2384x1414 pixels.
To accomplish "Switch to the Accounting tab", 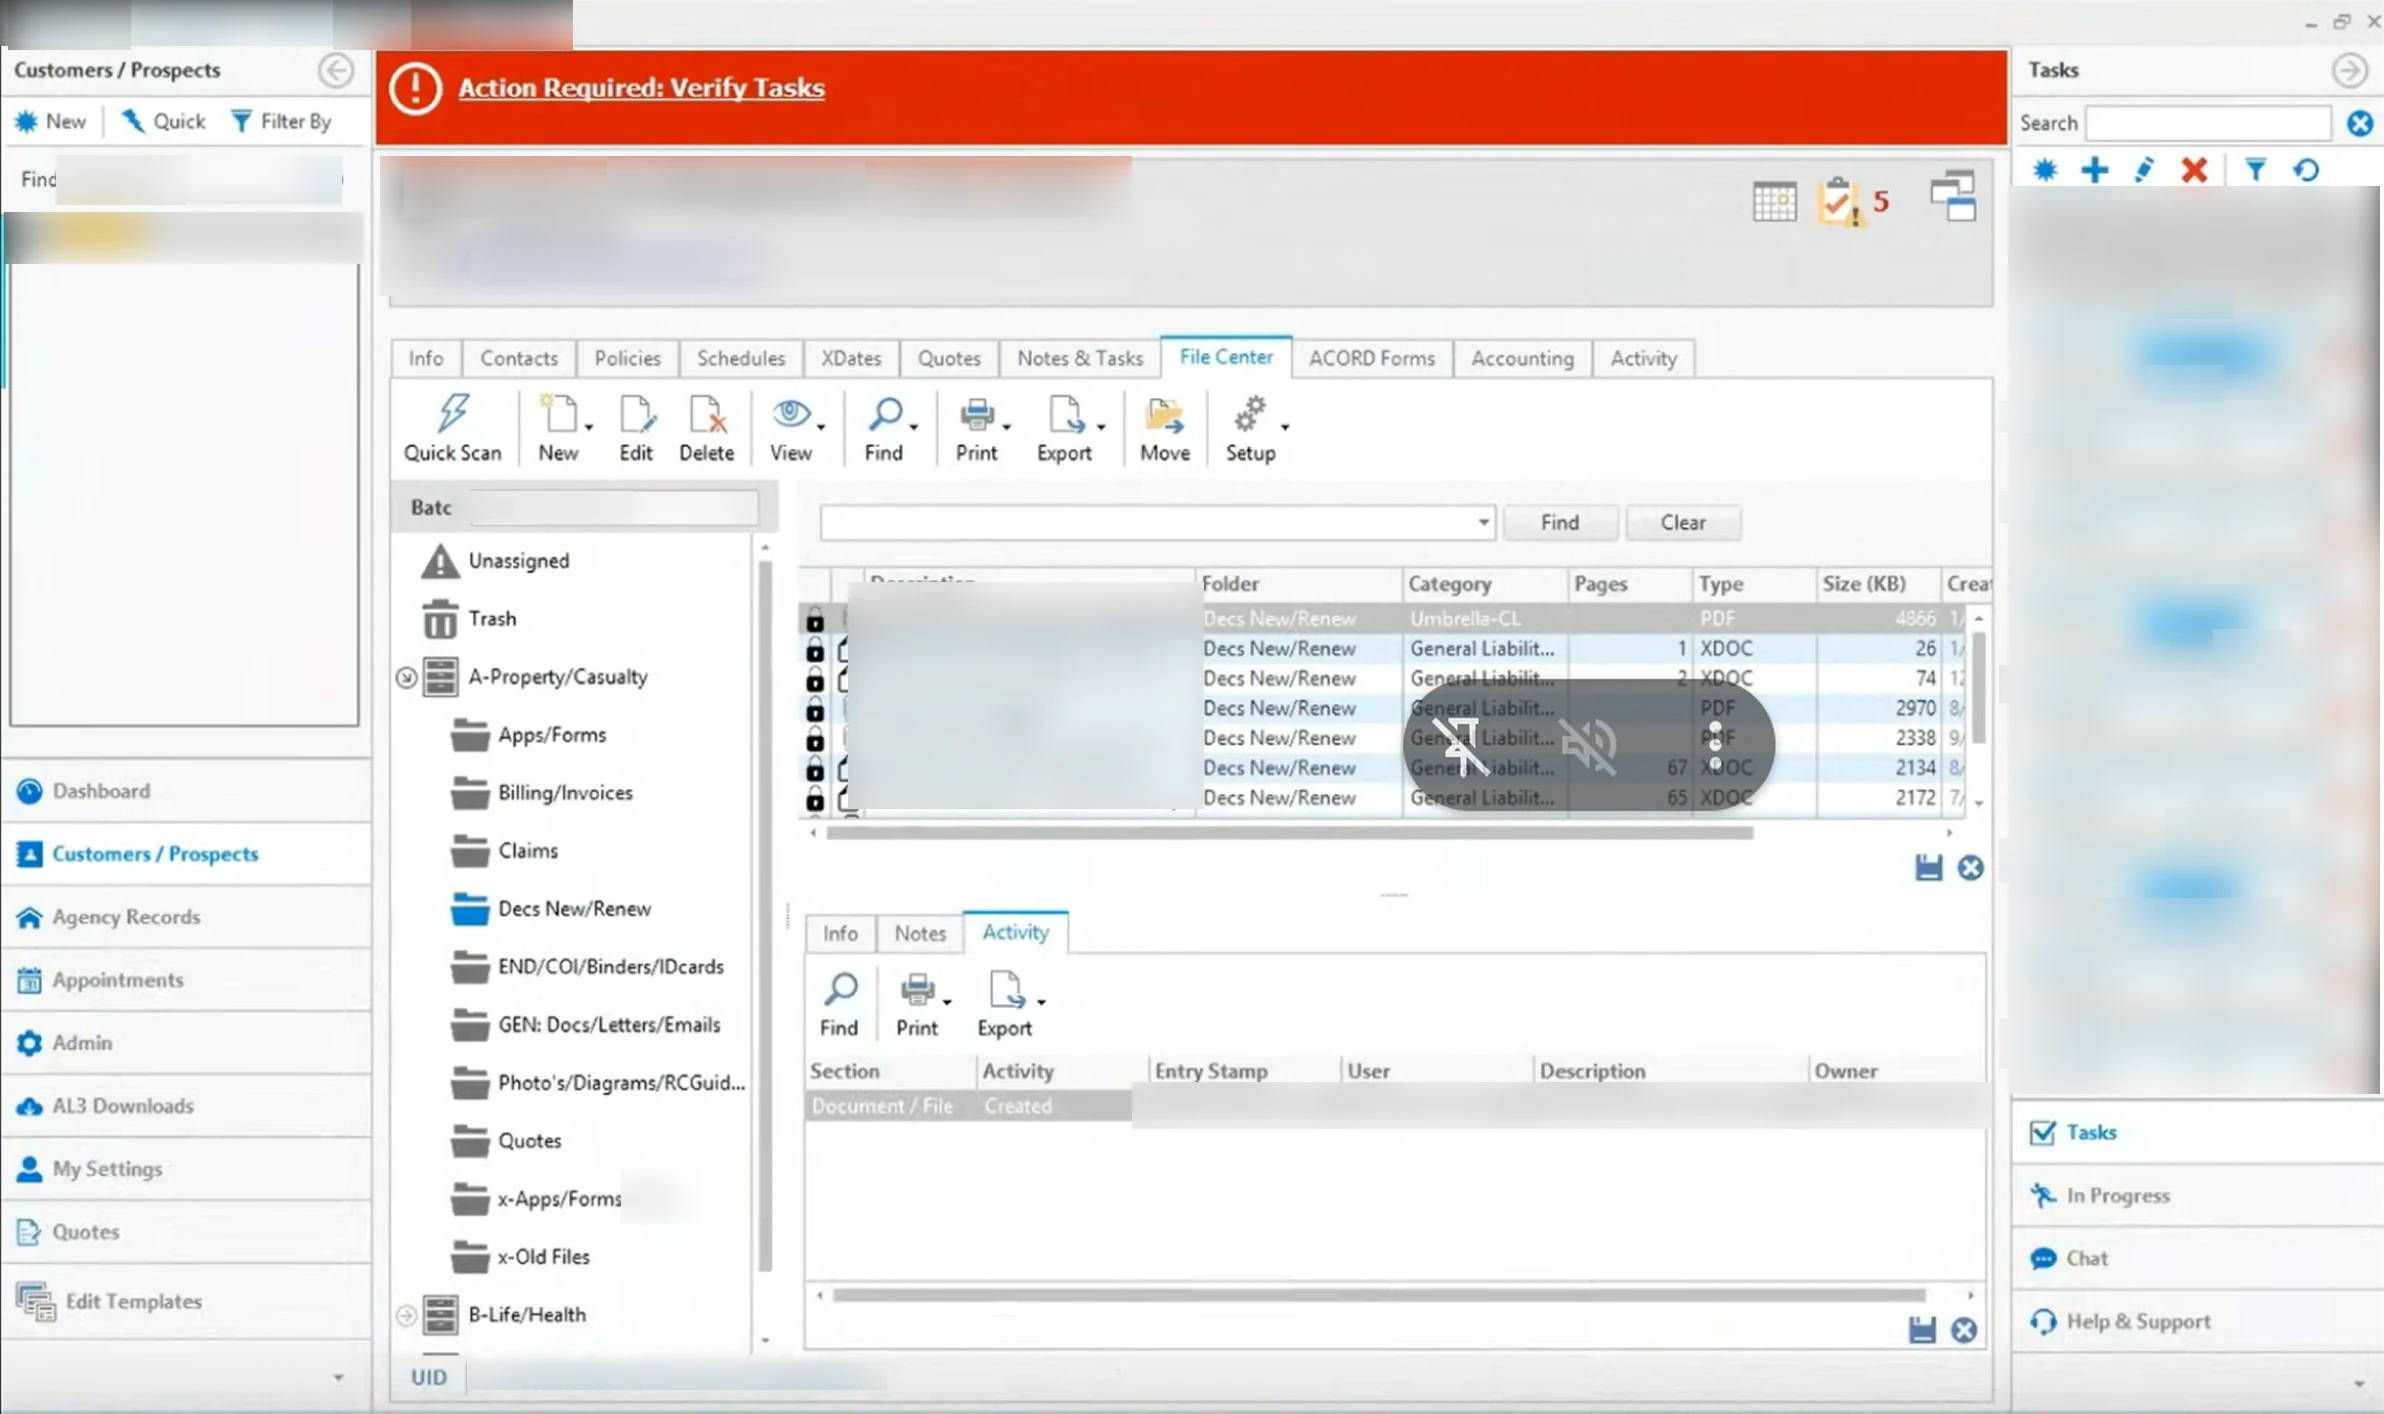I will click(x=1522, y=358).
